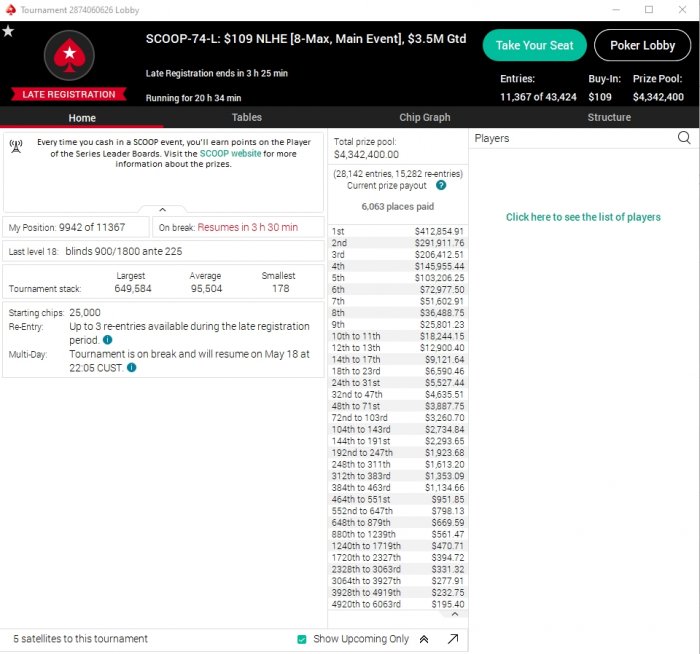Click the broadcast antenna announcement icon
Viewport: 700px width, 654px height.
(16, 146)
